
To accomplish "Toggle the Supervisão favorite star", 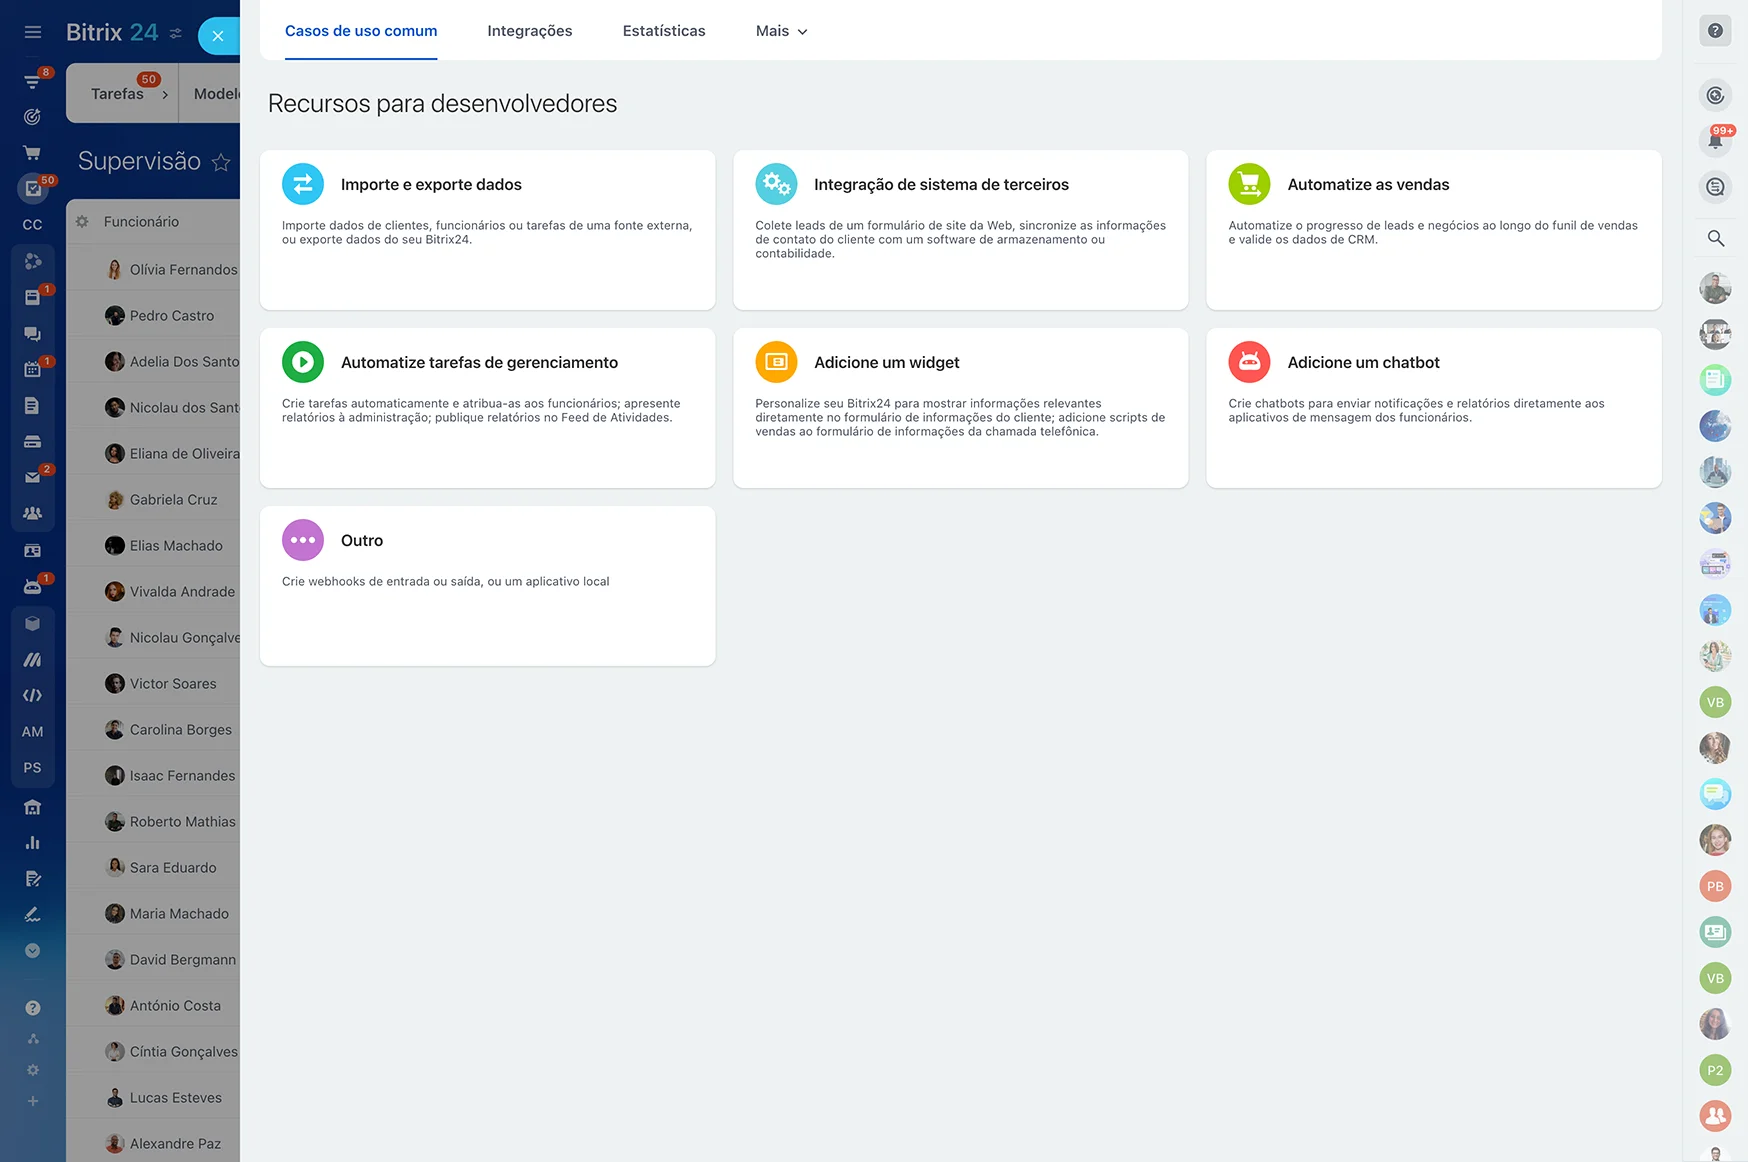I will pyautogui.click(x=221, y=162).
